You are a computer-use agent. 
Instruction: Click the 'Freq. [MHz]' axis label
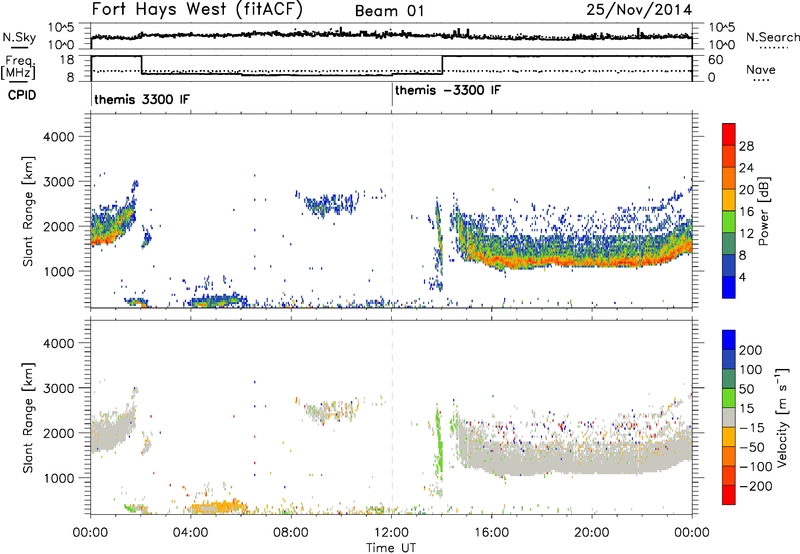coord(19,68)
